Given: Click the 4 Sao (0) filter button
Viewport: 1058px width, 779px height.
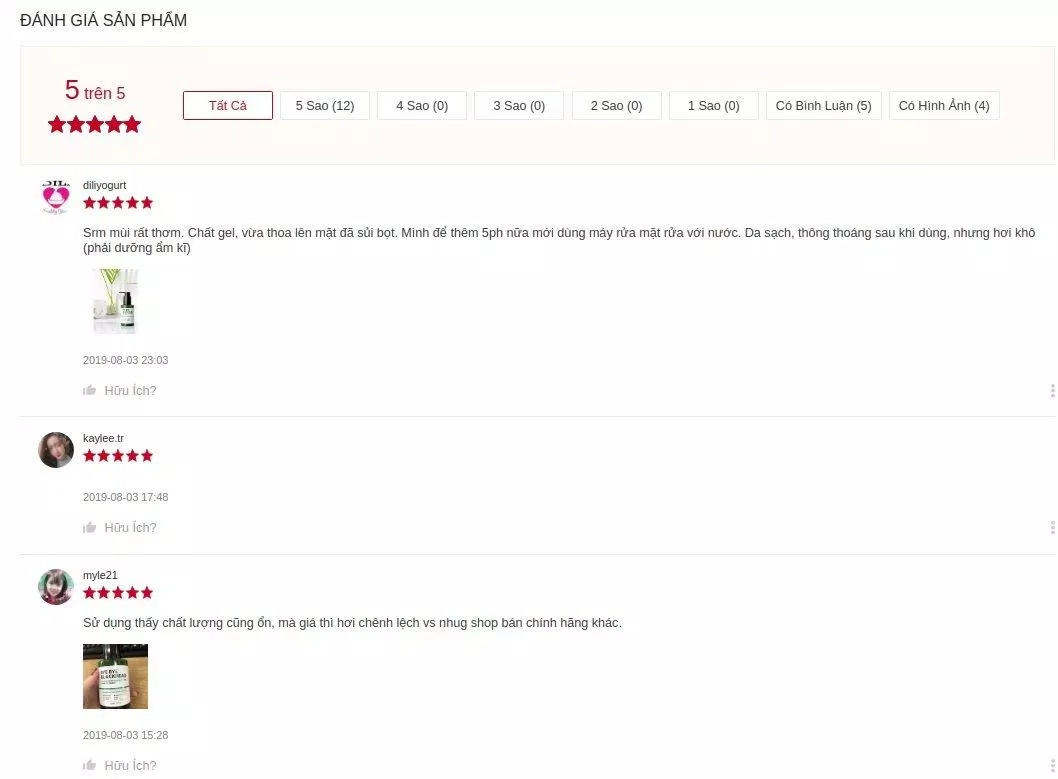Looking at the screenshot, I should pos(421,105).
